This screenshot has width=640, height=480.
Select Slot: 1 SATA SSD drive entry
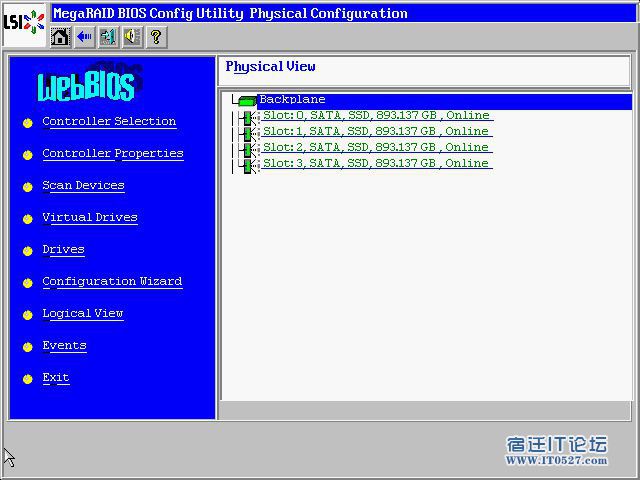(377, 131)
